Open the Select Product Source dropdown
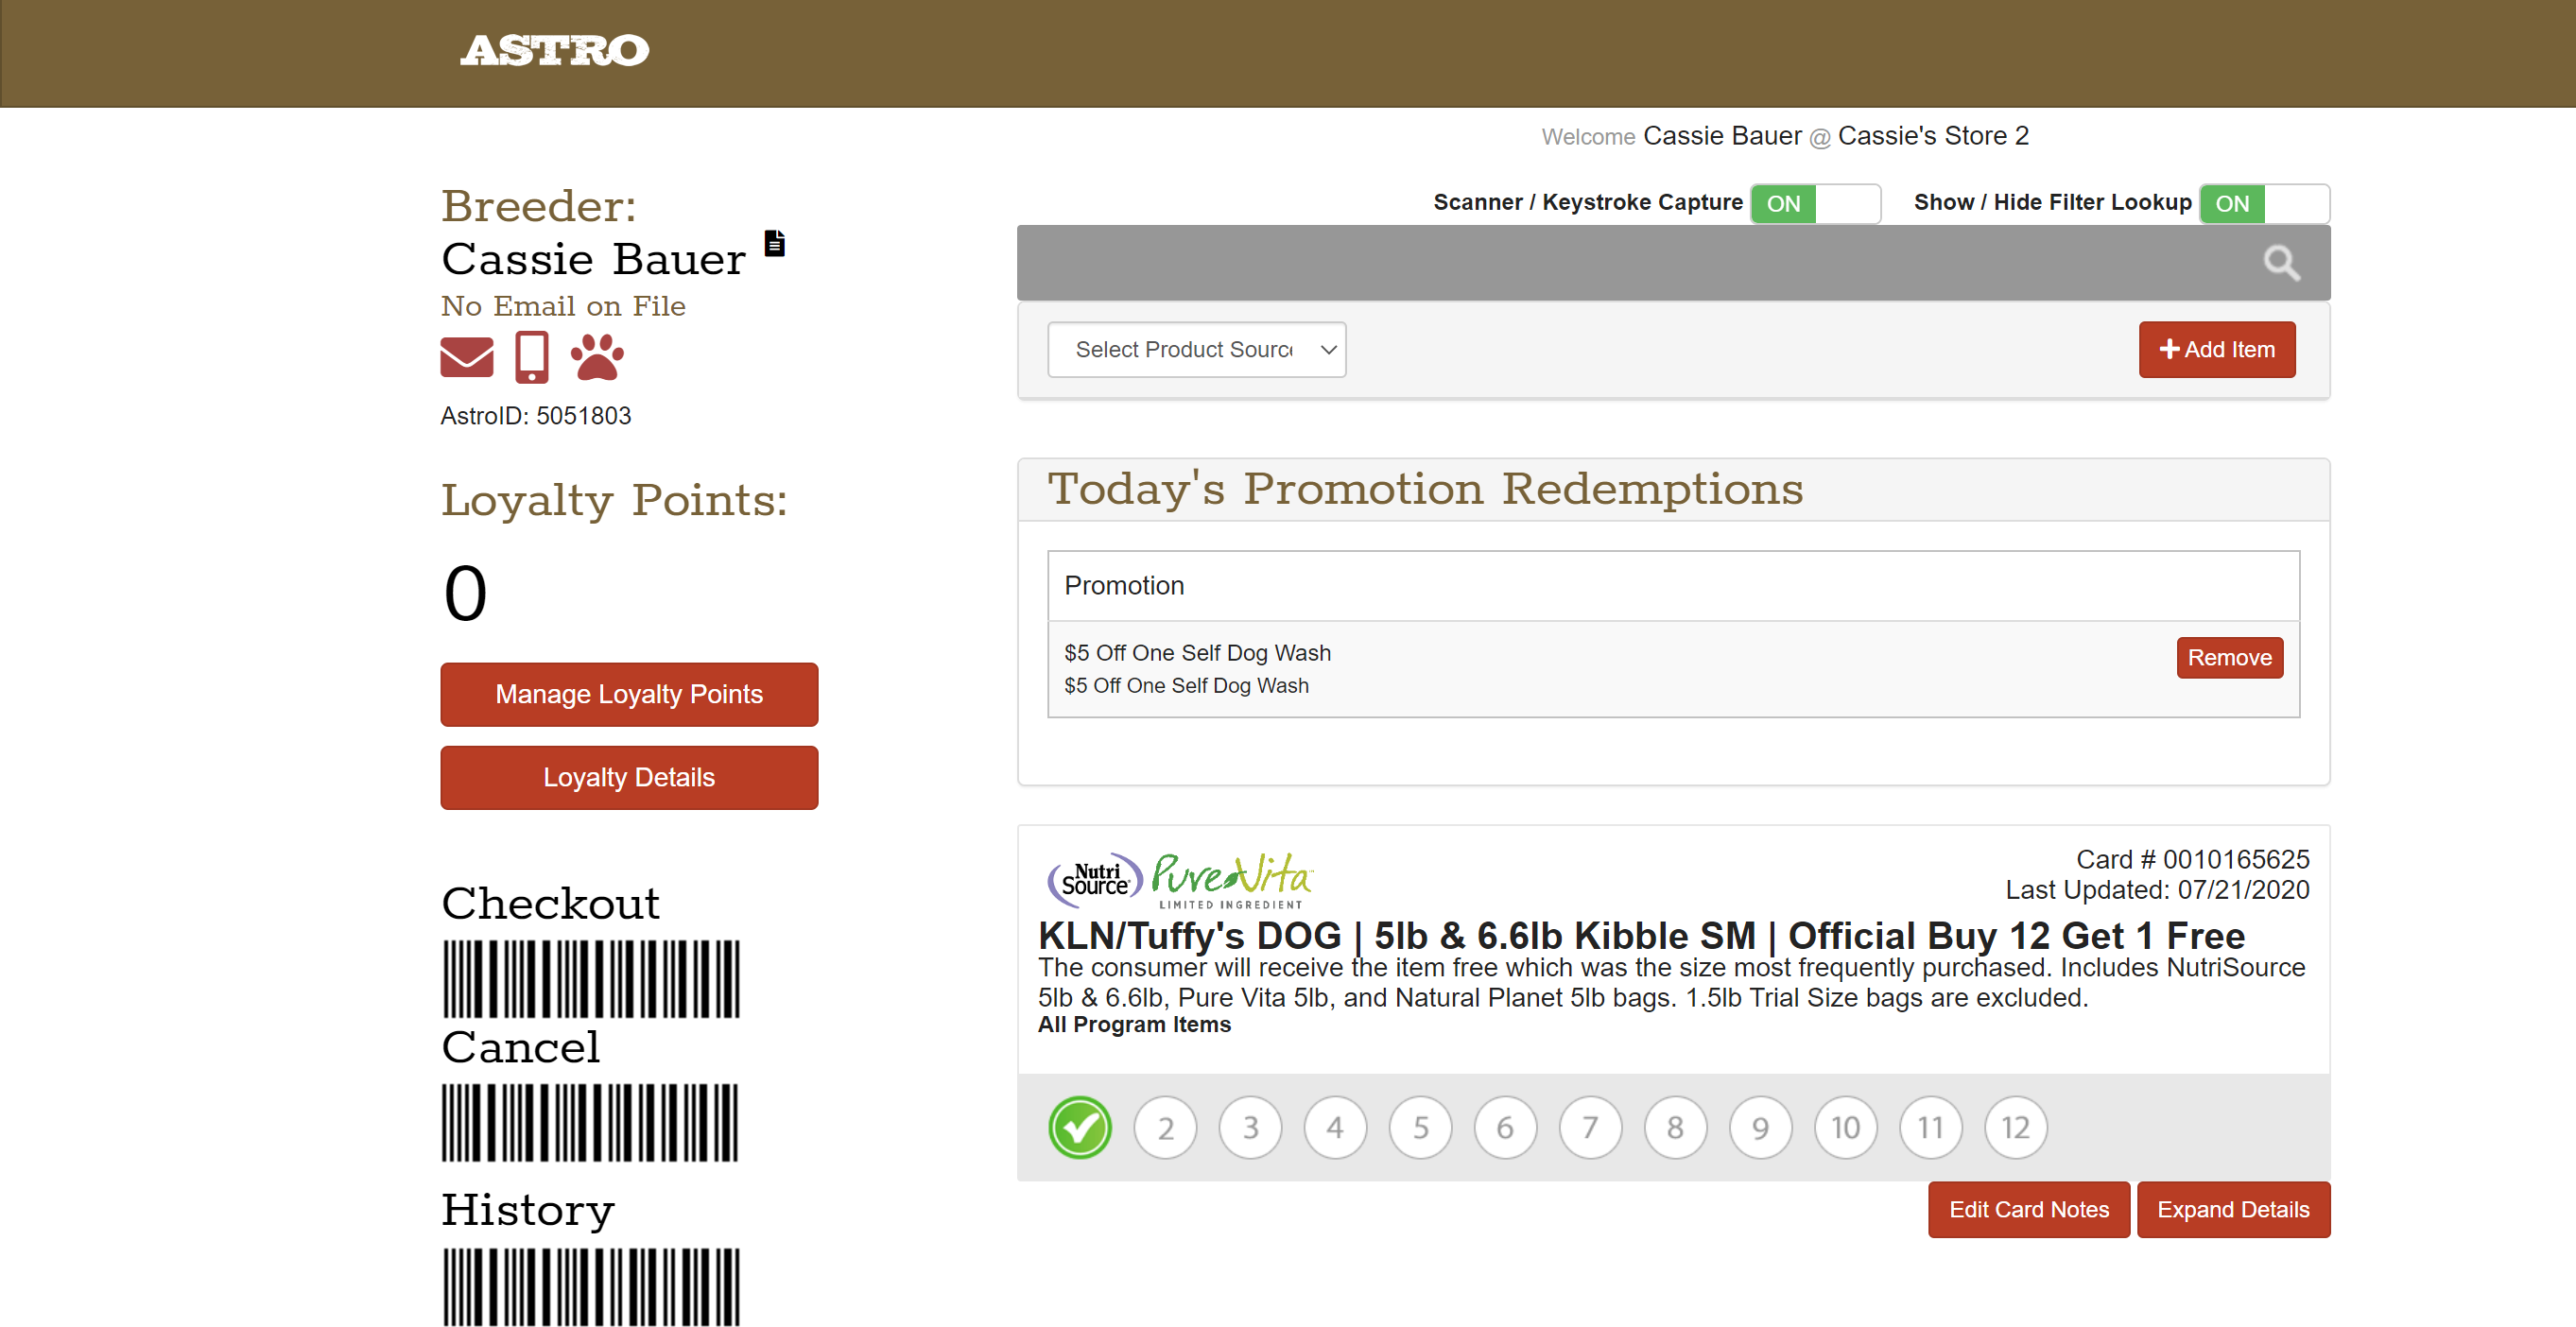Image resolution: width=2576 pixels, height=1327 pixels. point(1196,349)
